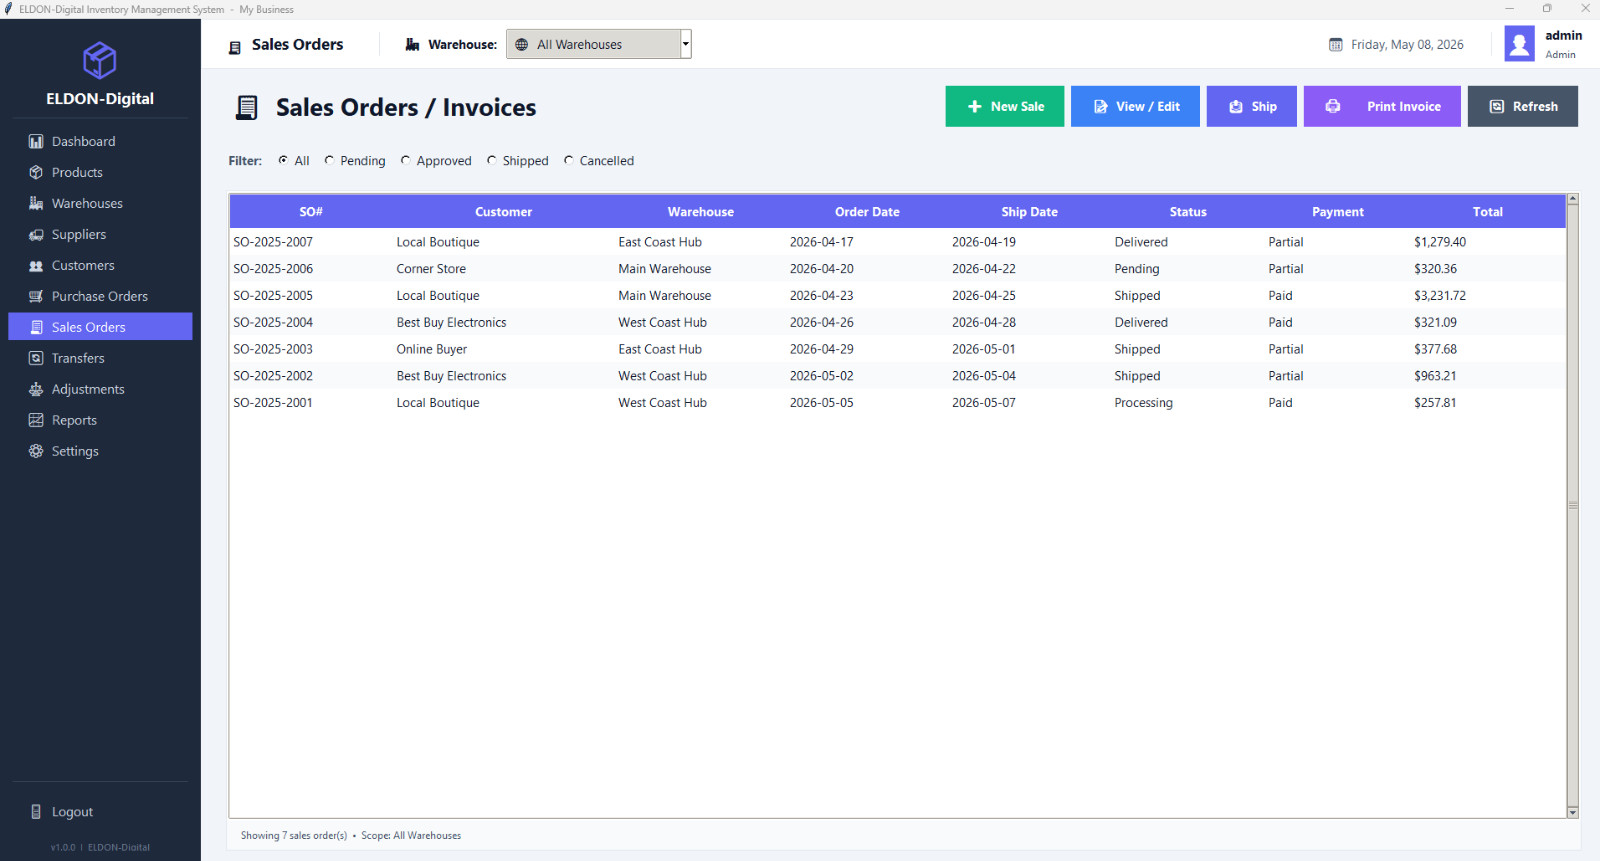Click the Print Invoice button label
1600x861 pixels.
[x=1404, y=107]
